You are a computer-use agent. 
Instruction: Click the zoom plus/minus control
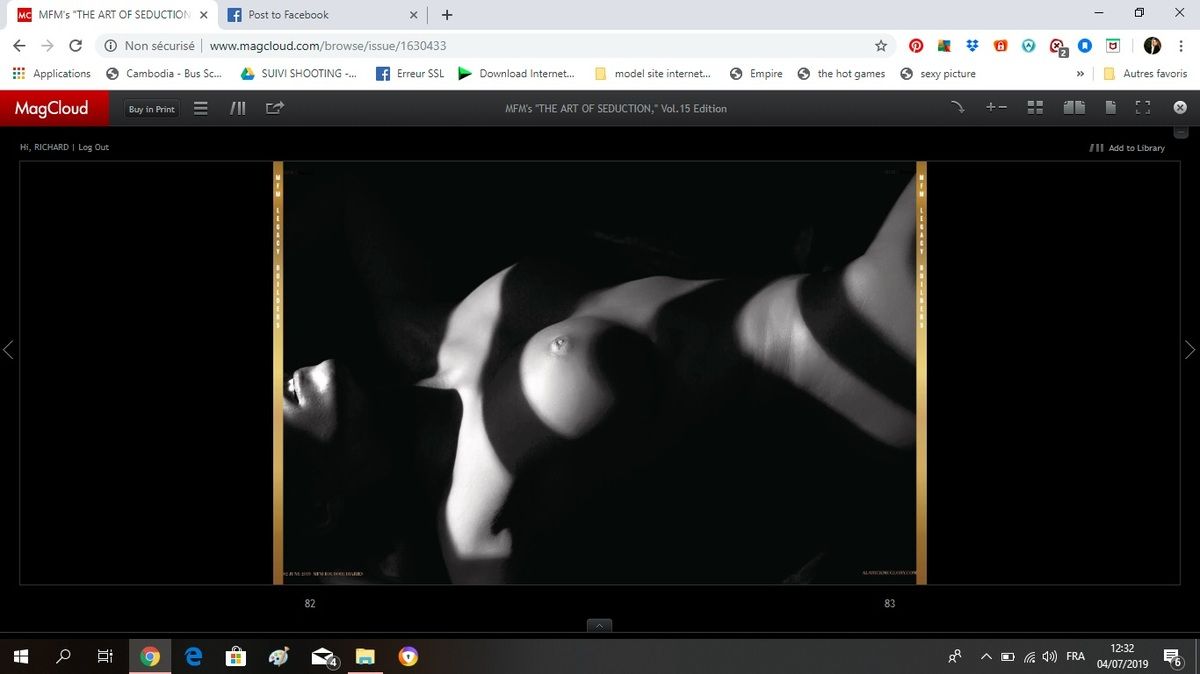996,108
